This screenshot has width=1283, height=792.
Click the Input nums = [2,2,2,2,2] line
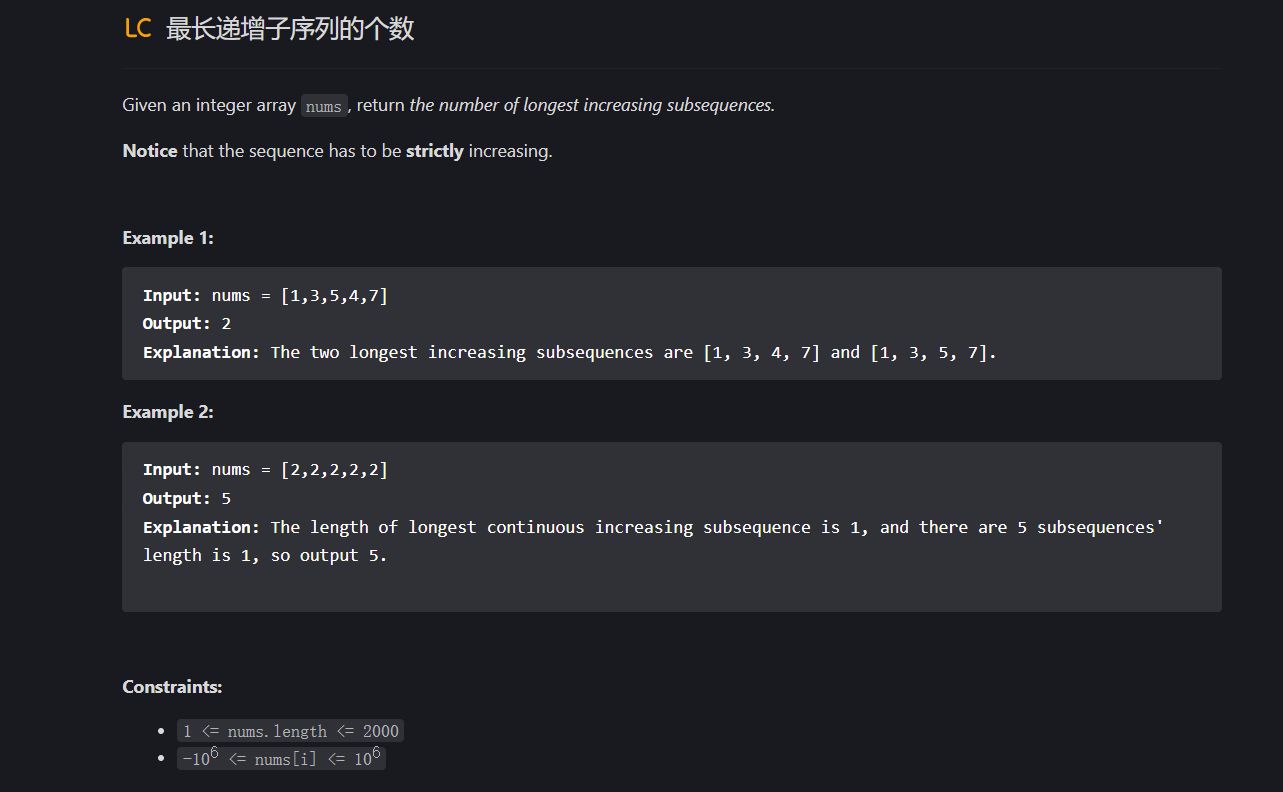tap(266, 470)
